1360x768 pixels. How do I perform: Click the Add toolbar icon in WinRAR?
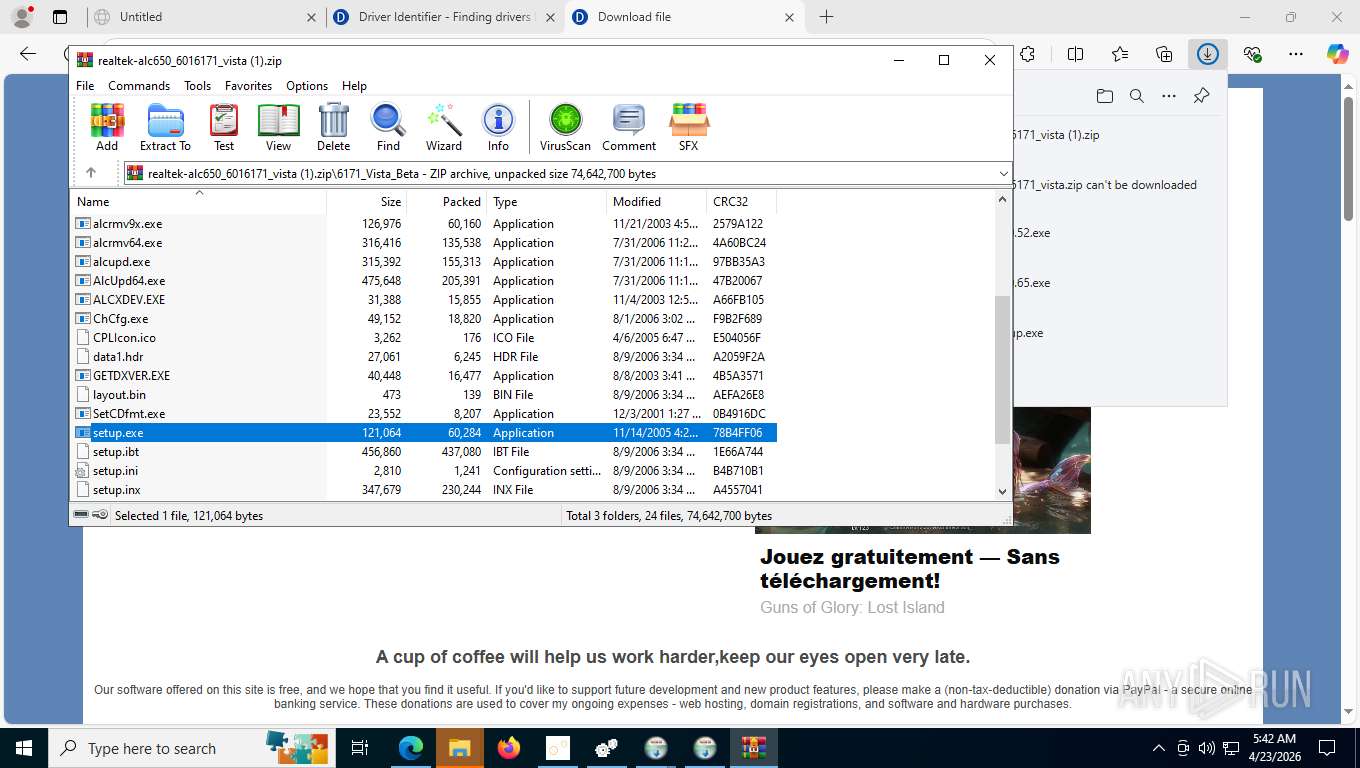(107, 127)
